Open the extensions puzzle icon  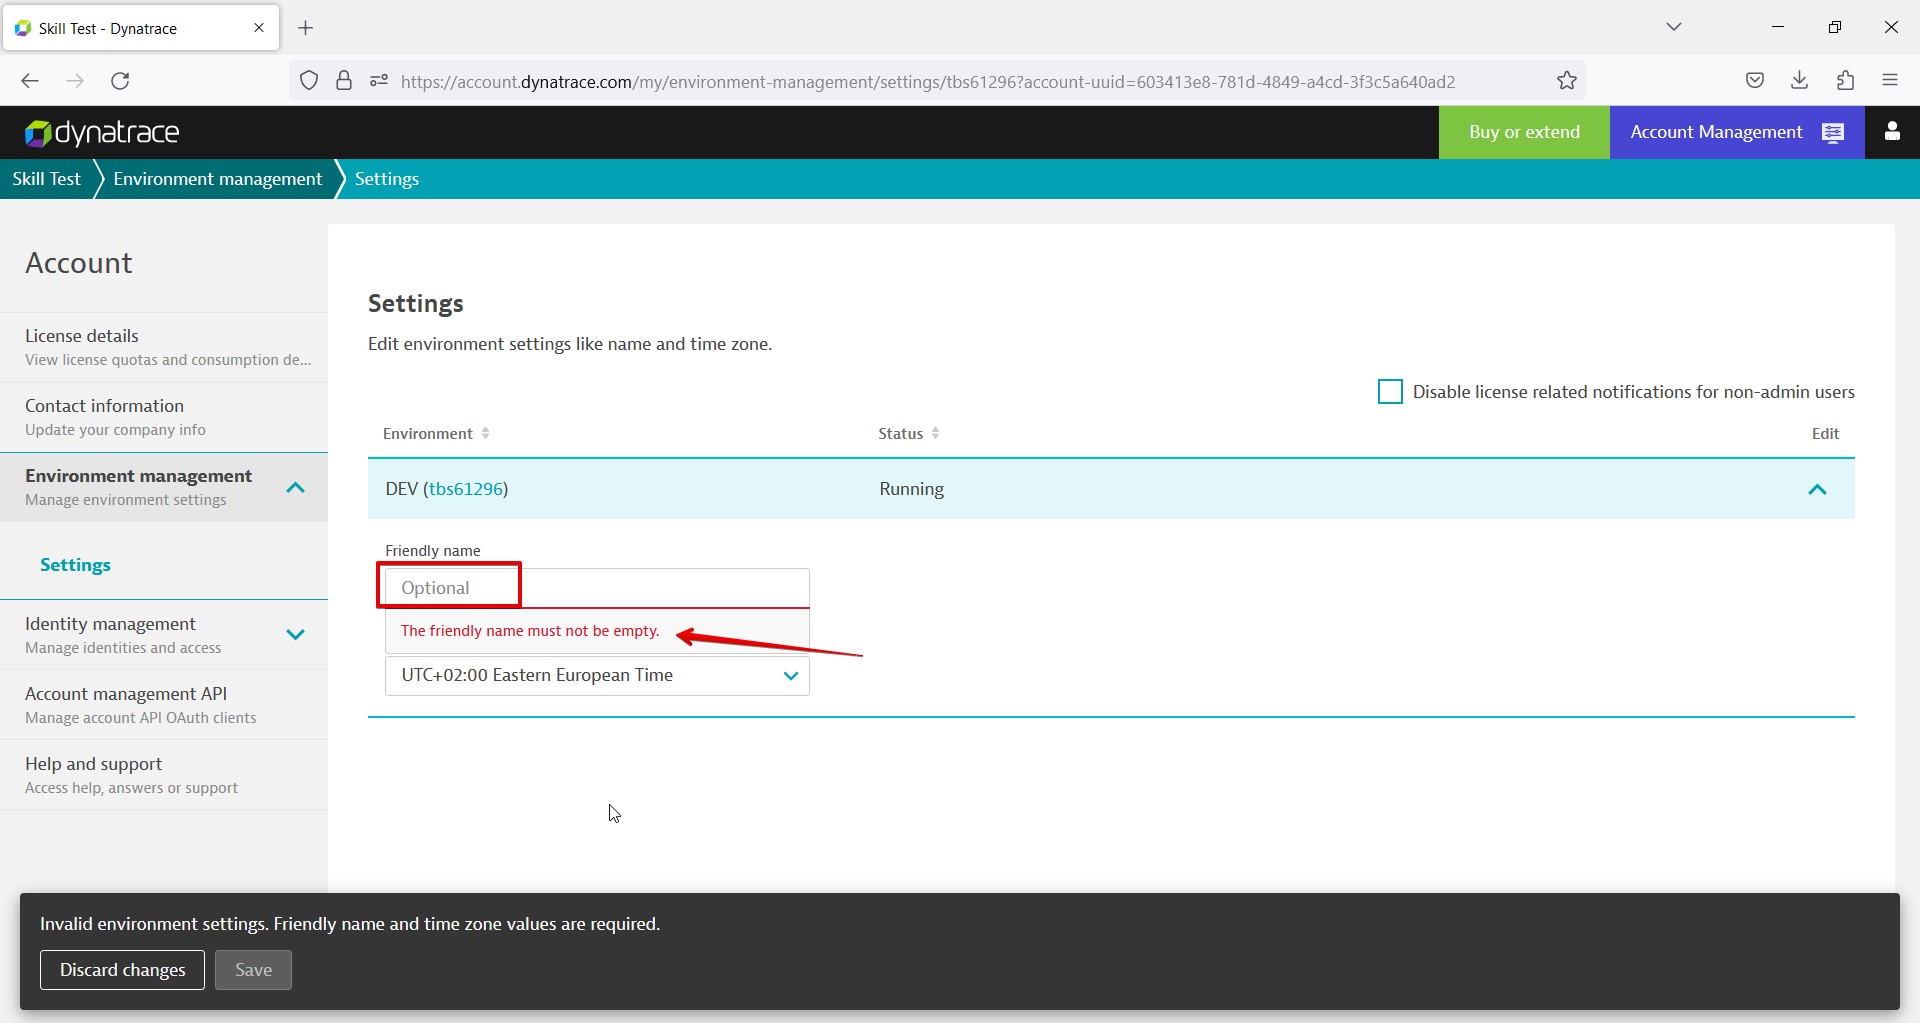pos(1846,81)
